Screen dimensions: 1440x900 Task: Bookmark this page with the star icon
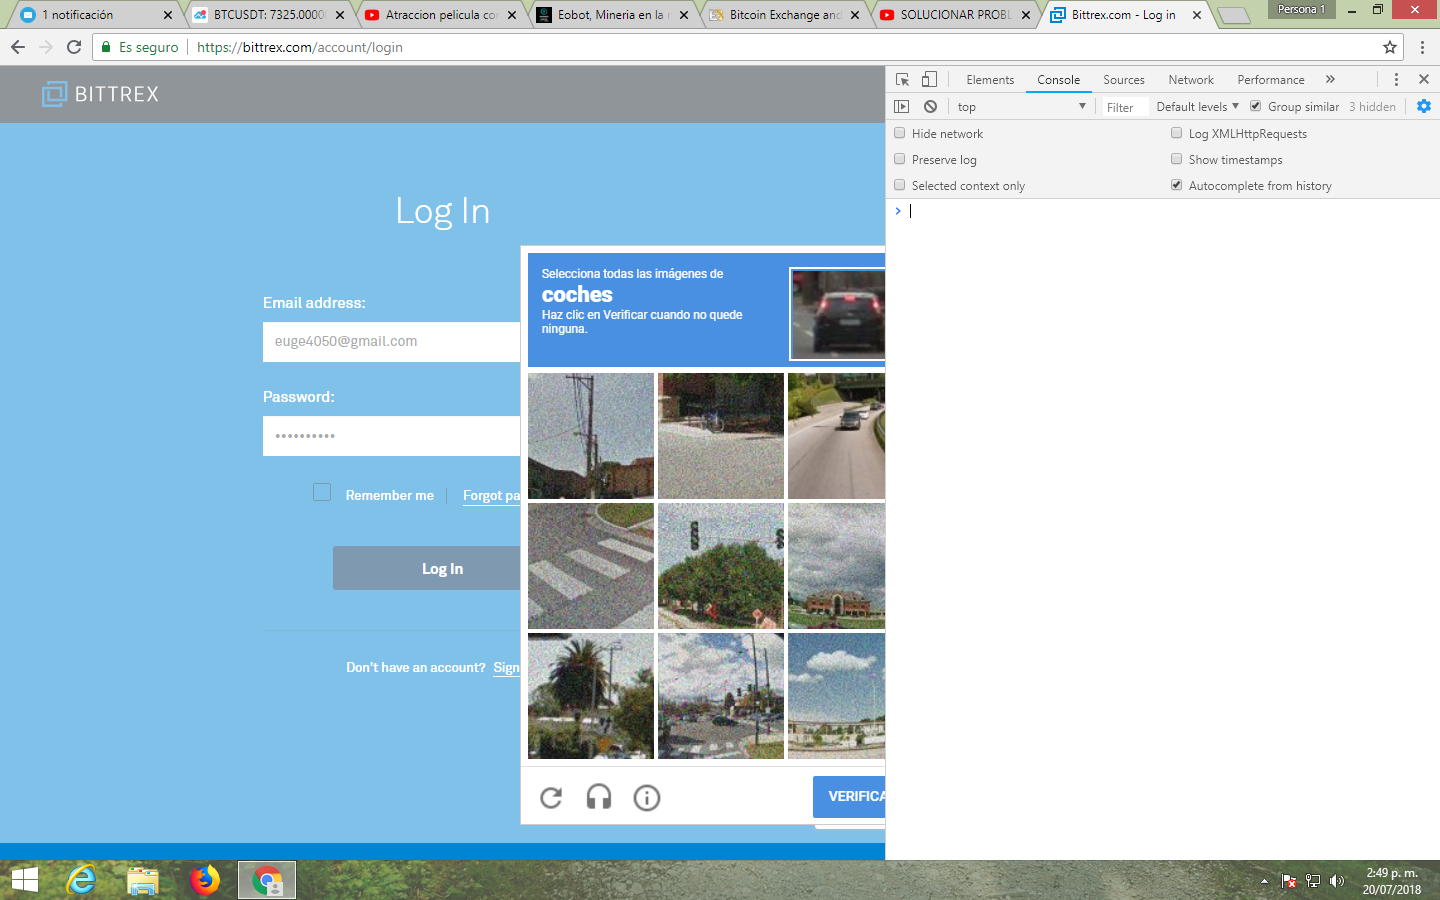pos(1389,47)
